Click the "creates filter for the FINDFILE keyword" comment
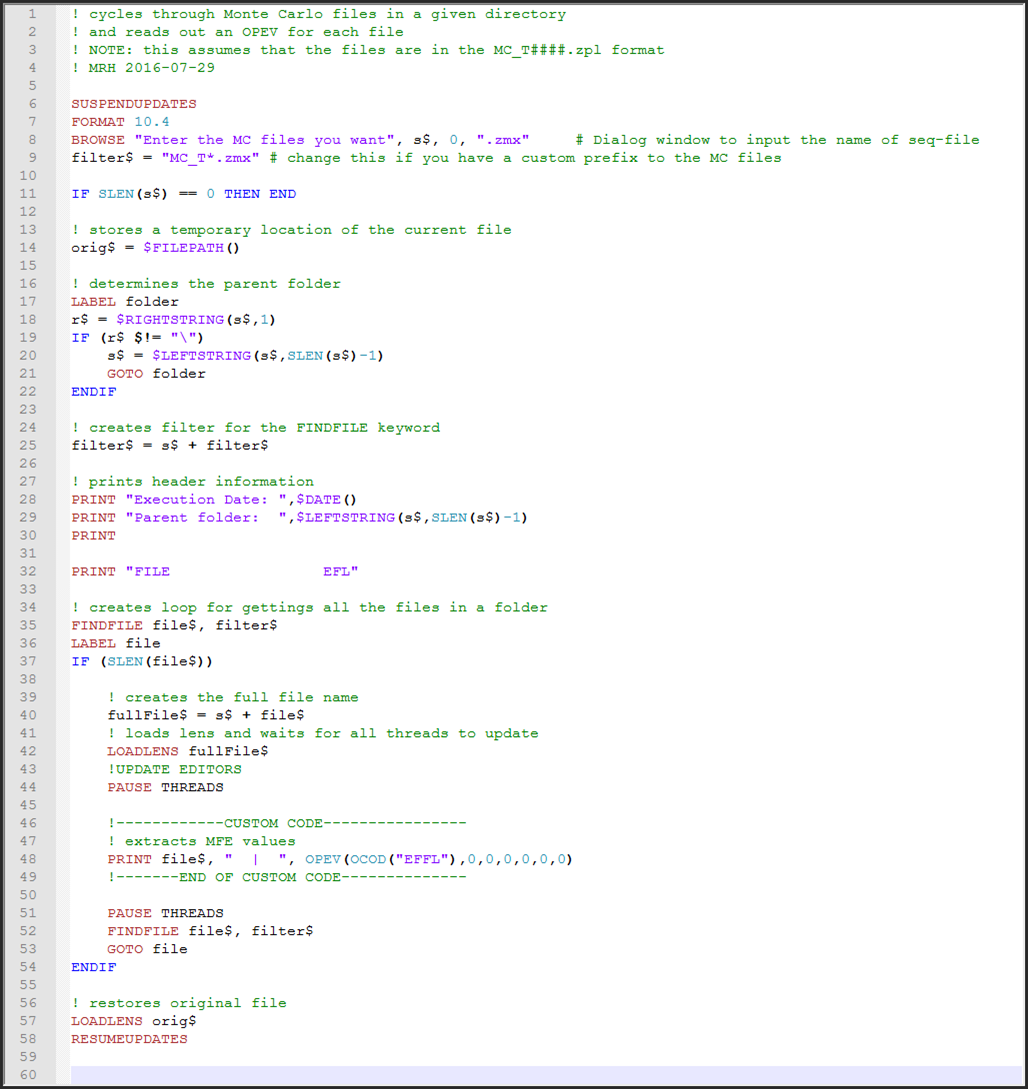Viewport: 1028px width, 1089px height. click(256, 428)
